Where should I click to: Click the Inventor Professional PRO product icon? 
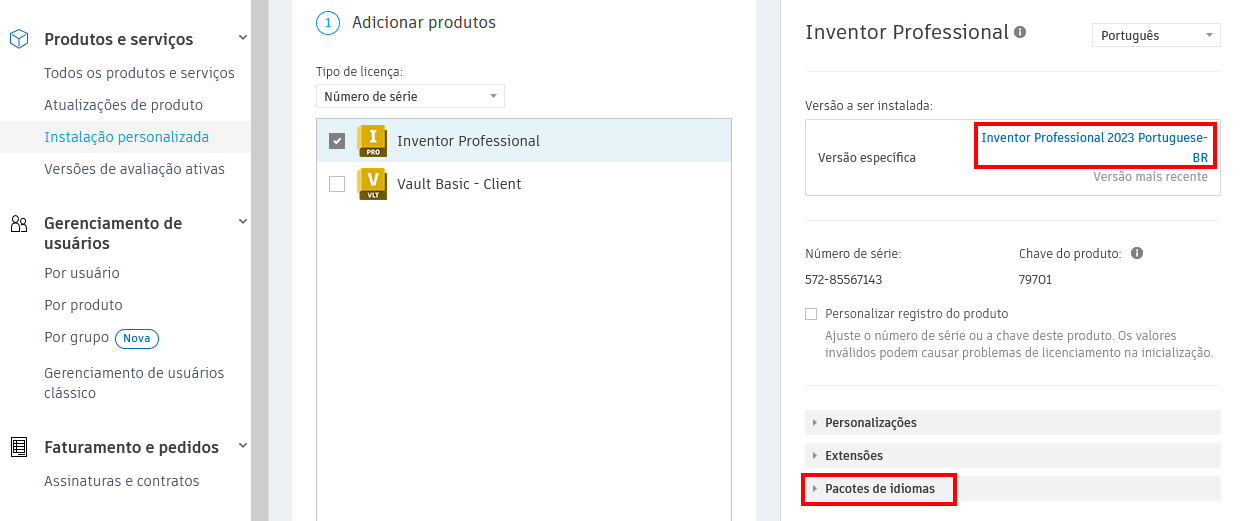(x=372, y=141)
